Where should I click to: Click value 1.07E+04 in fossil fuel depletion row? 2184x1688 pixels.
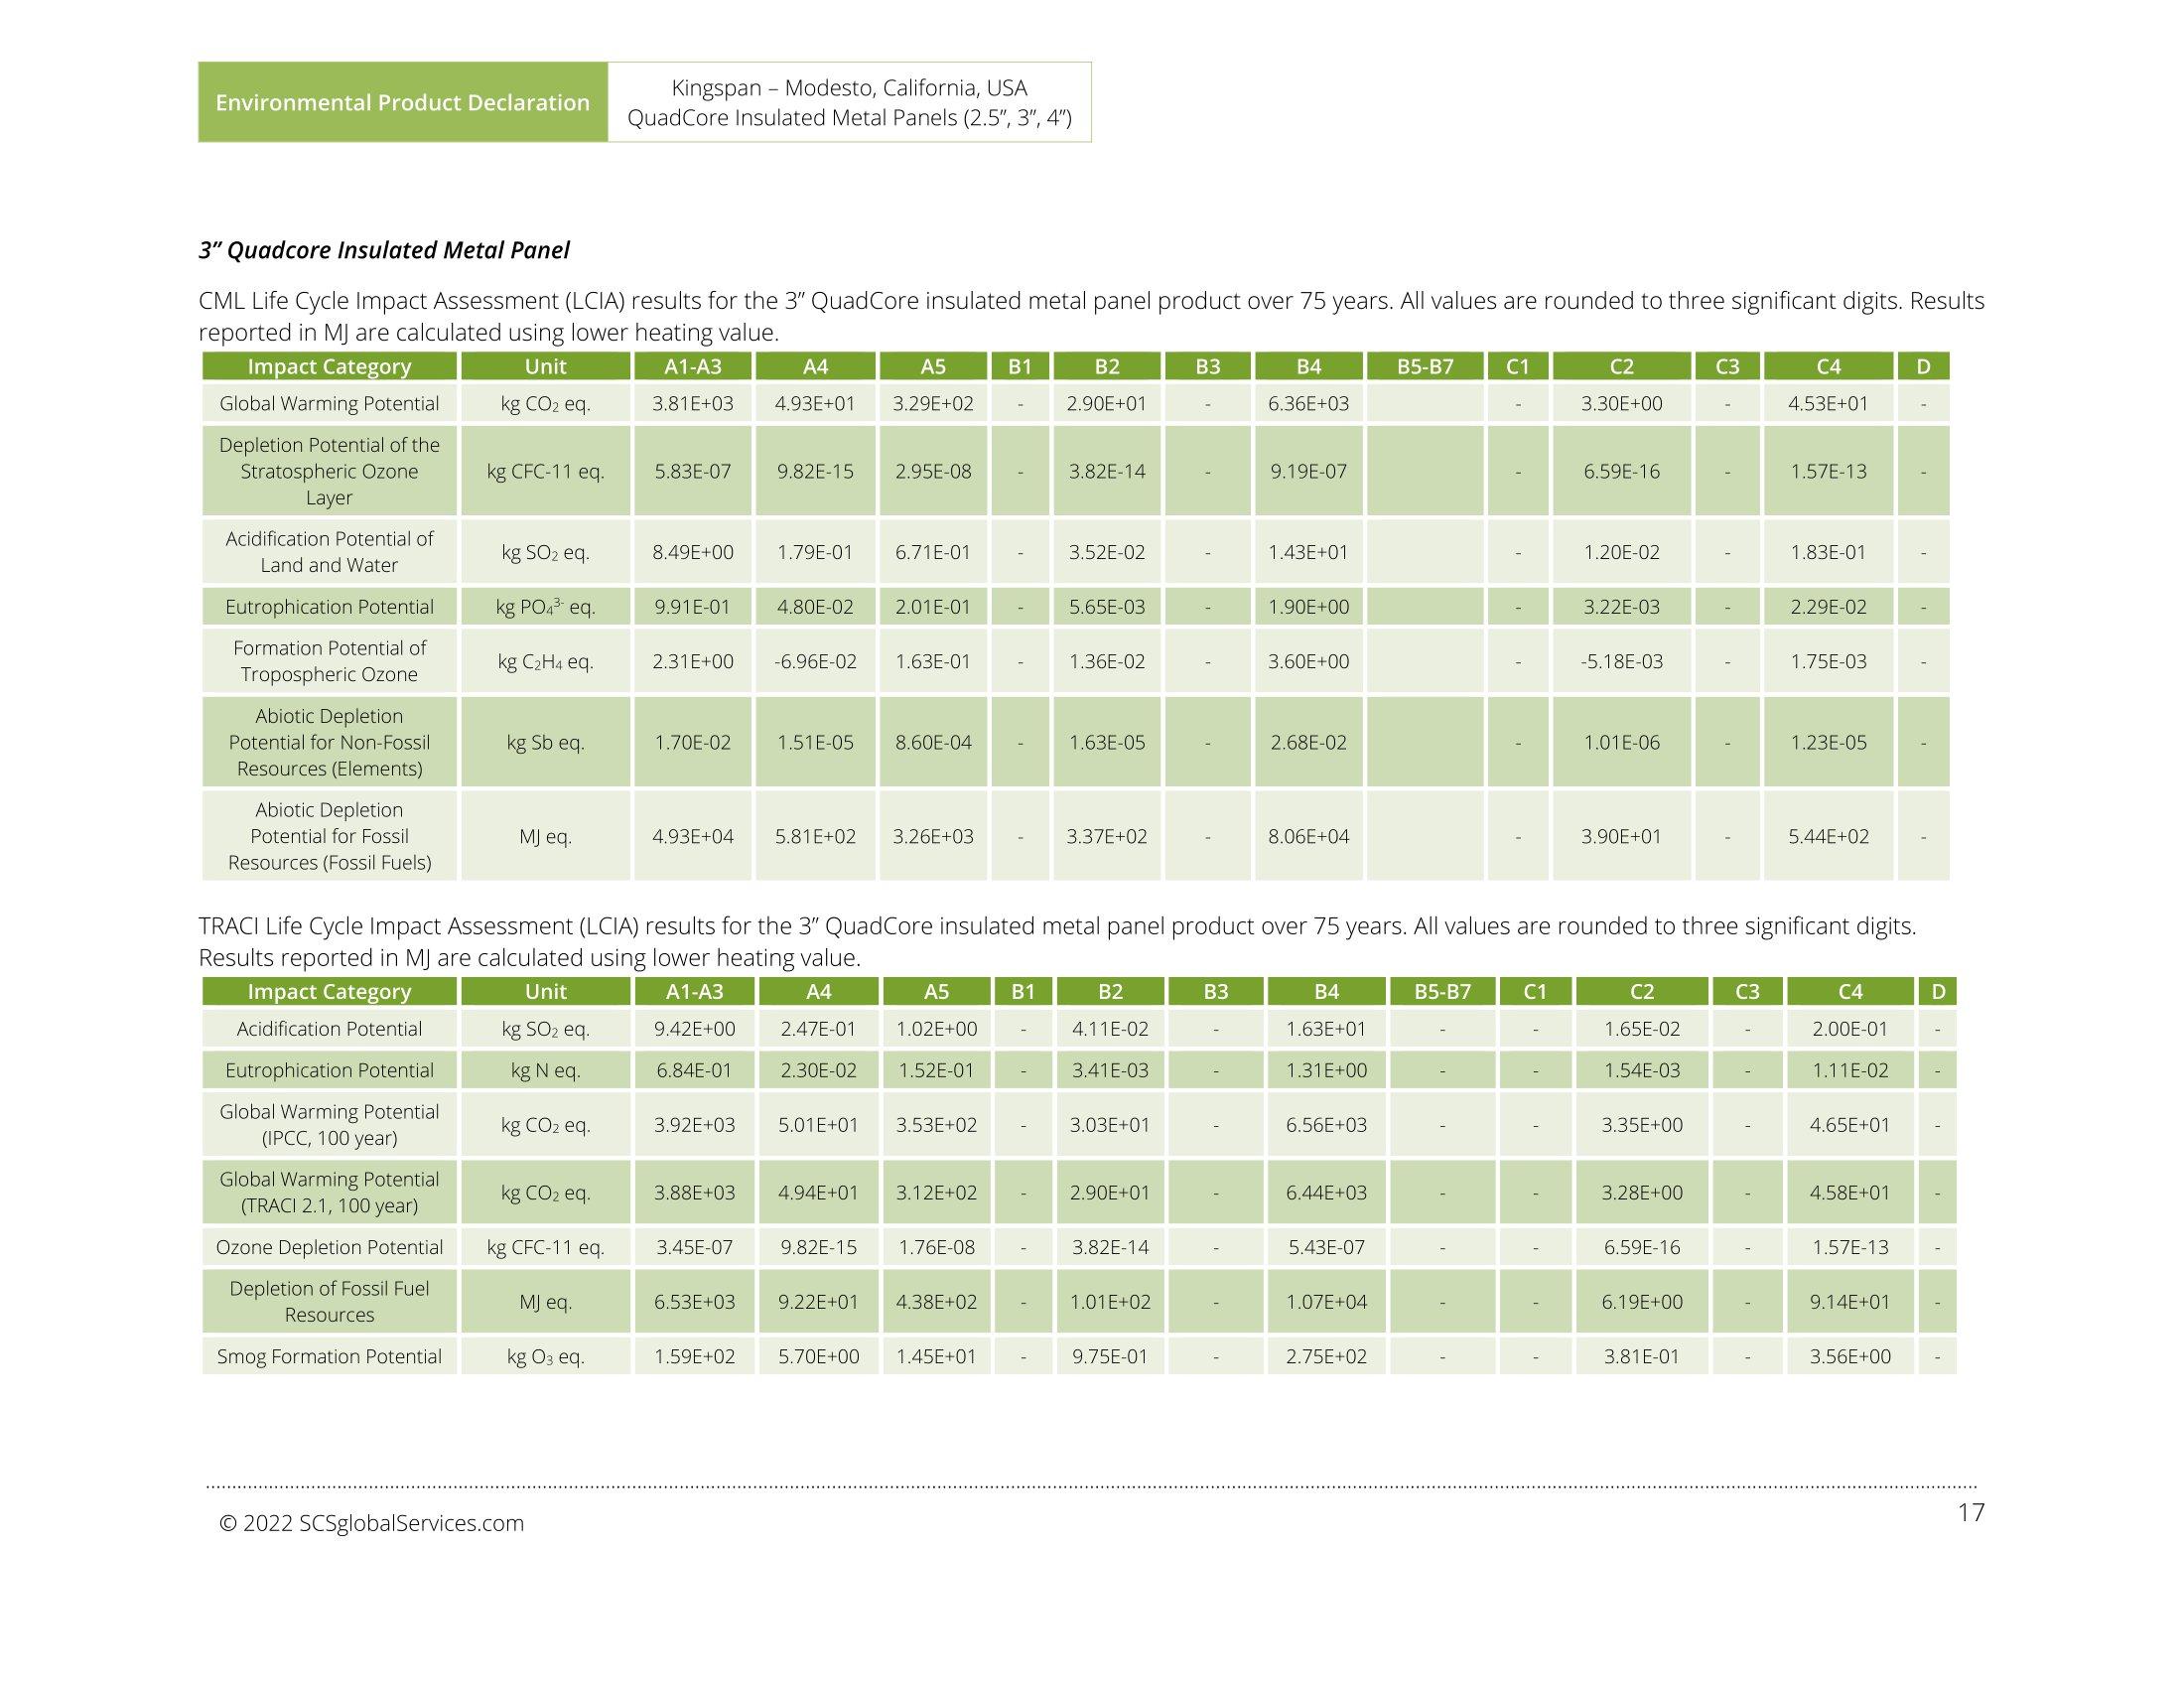click(x=1326, y=1302)
